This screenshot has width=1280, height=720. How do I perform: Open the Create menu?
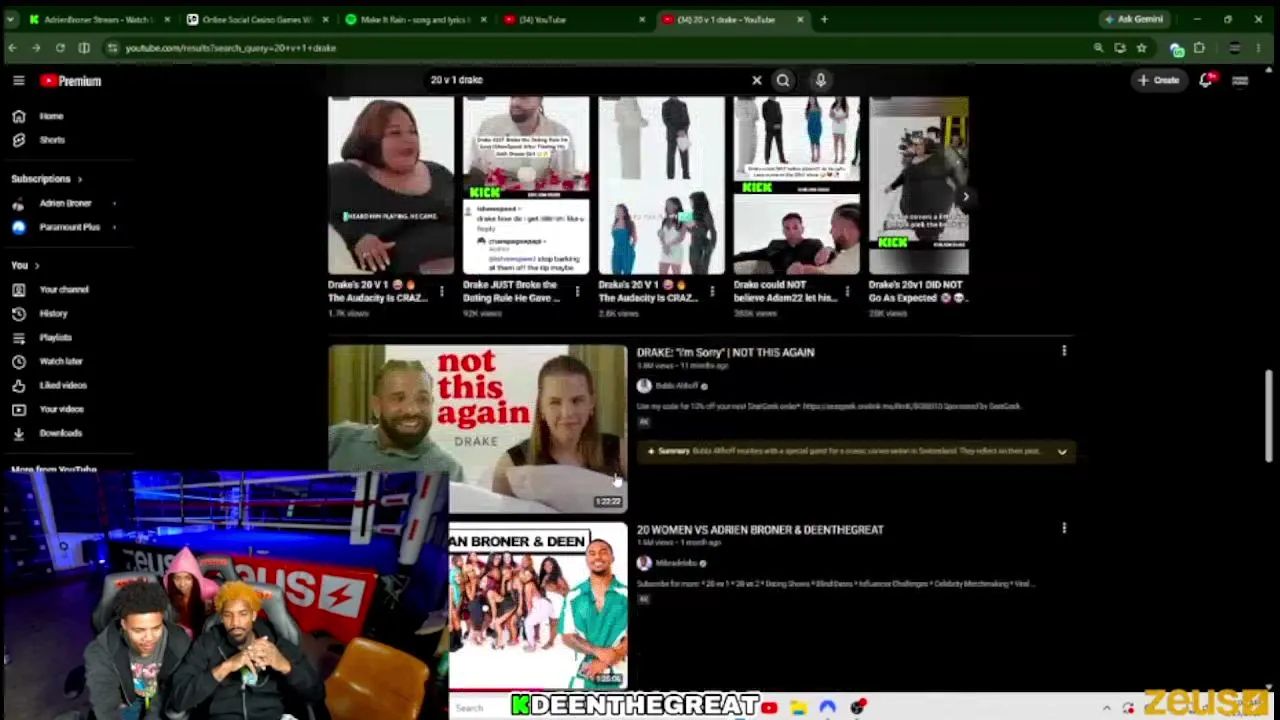tap(1158, 80)
